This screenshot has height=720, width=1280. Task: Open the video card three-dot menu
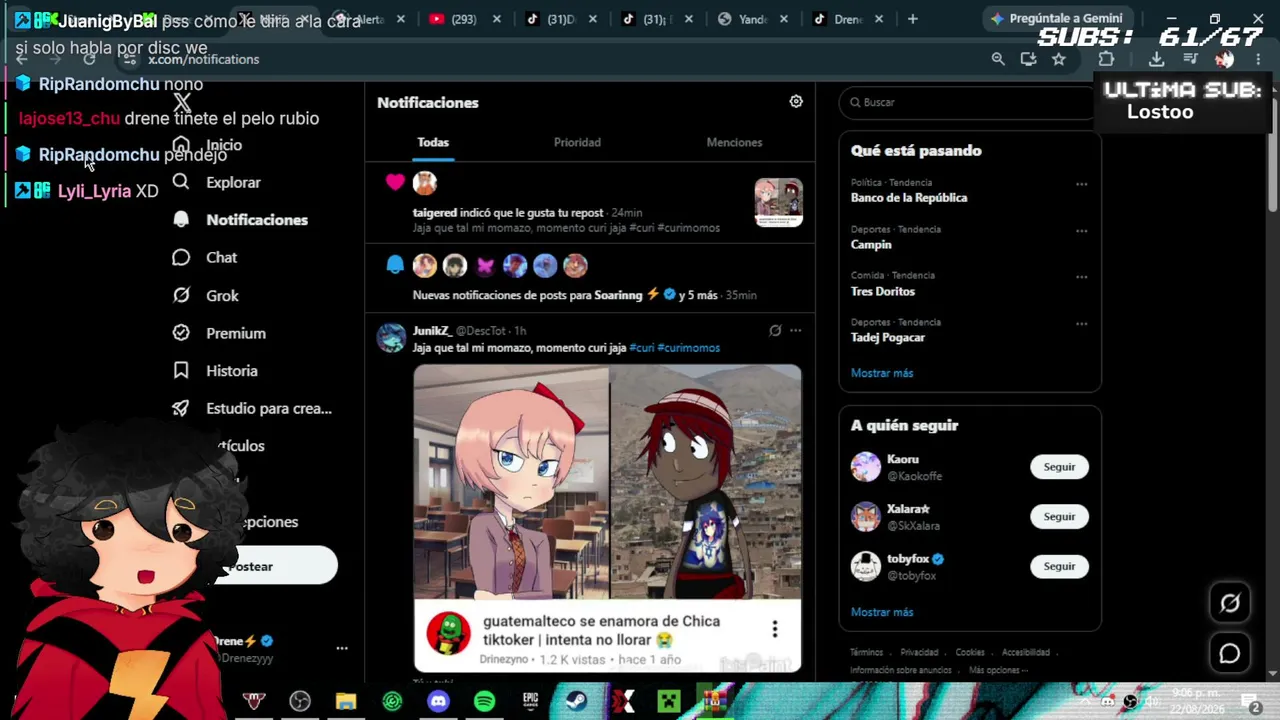(x=774, y=629)
